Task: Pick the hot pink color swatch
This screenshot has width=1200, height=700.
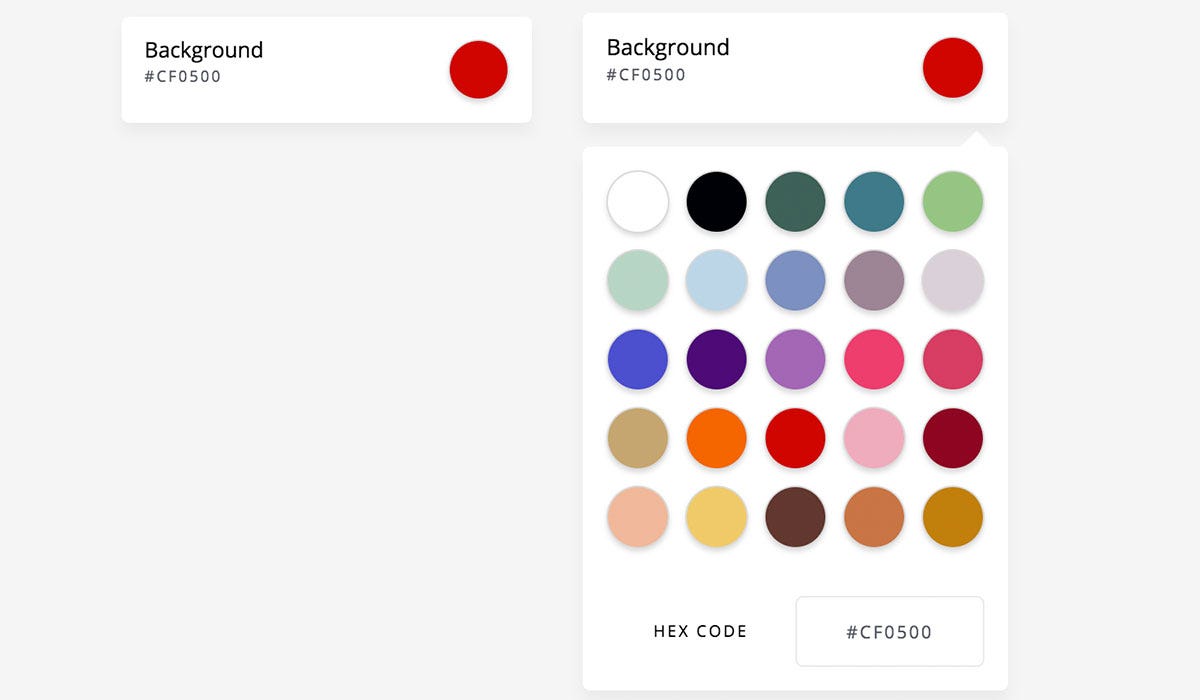Action: [874, 359]
